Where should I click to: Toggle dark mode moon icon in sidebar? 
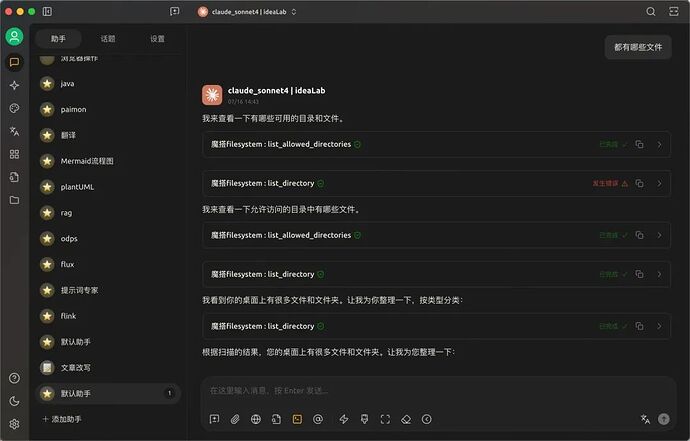(14, 401)
